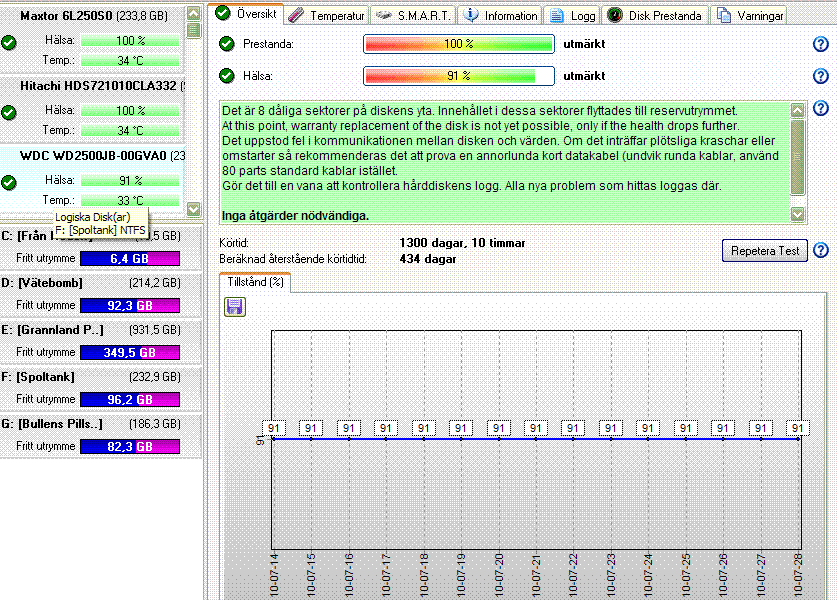The image size is (837, 600).
Task: Click E: drive 349,5 GB free space bar
Action: click(x=130, y=353)
